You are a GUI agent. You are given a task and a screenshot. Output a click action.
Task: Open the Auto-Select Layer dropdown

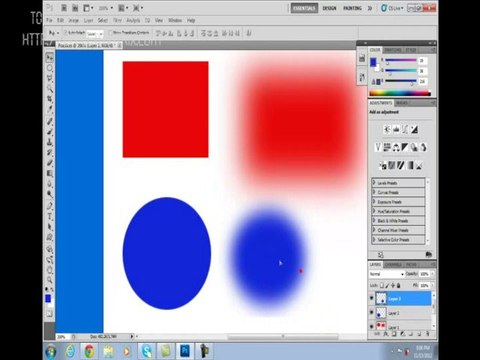[95, 34]
